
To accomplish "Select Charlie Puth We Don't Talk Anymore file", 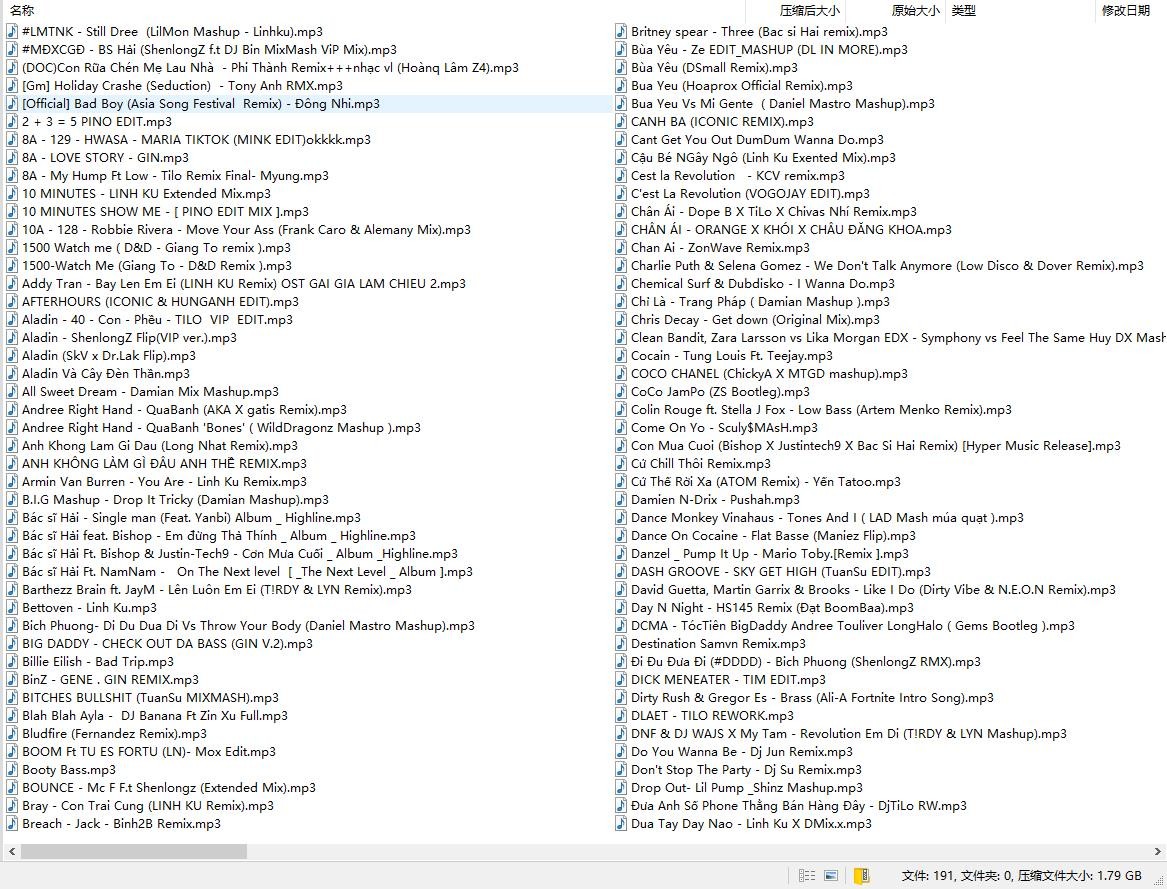I will tap(886, 266).
